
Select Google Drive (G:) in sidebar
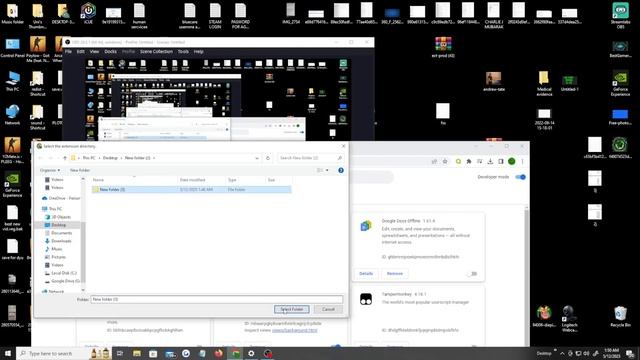tap(65, 281)
